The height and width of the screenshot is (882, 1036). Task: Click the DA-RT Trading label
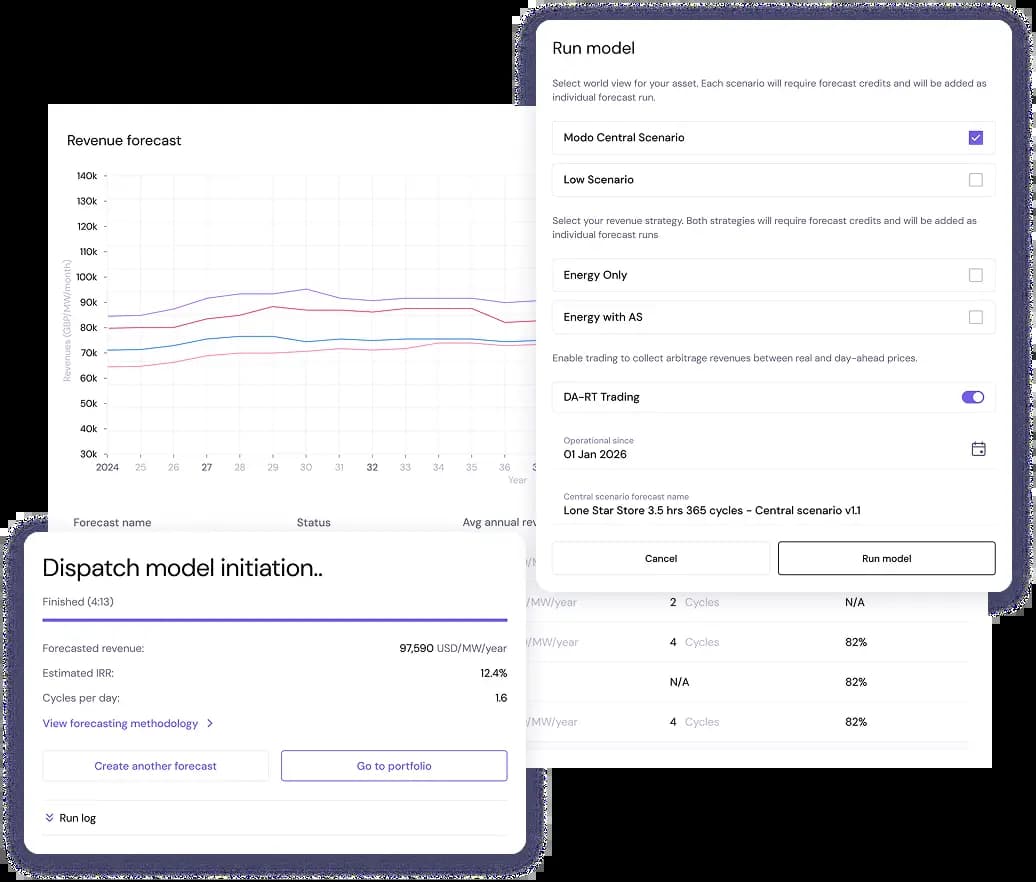(x=601, y=397)
